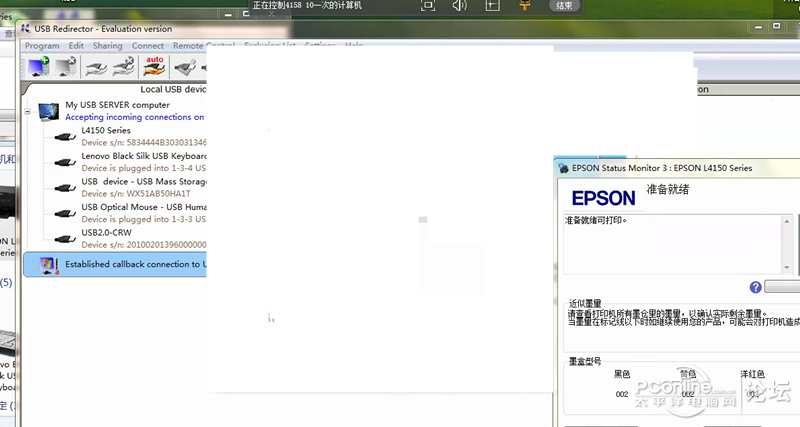This screenshot has height=427, width=800.
Task: Click scroll up arrow in Epson message box
Action: point(787,221)
